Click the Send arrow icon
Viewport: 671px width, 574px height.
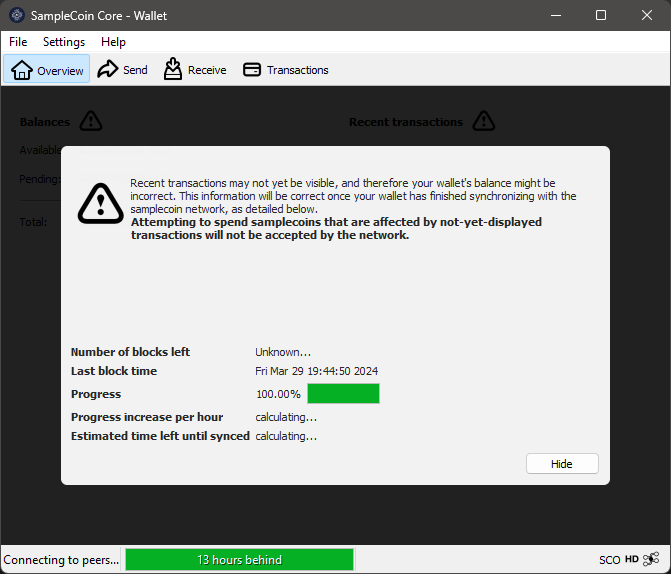click(x=107, y=70)
